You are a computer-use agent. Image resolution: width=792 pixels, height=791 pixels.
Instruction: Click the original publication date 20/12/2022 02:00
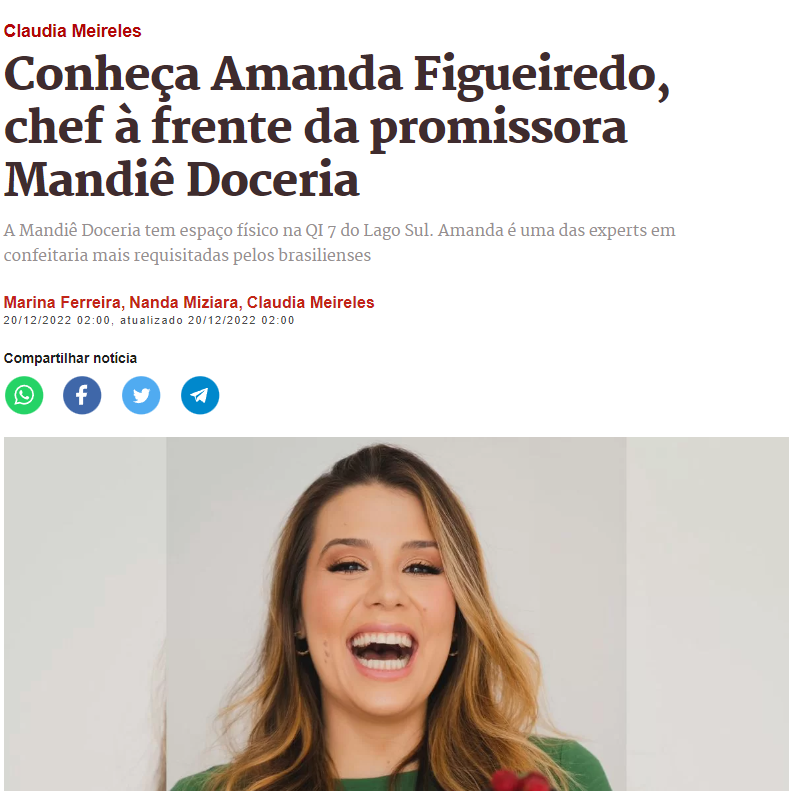click(57, 320)
